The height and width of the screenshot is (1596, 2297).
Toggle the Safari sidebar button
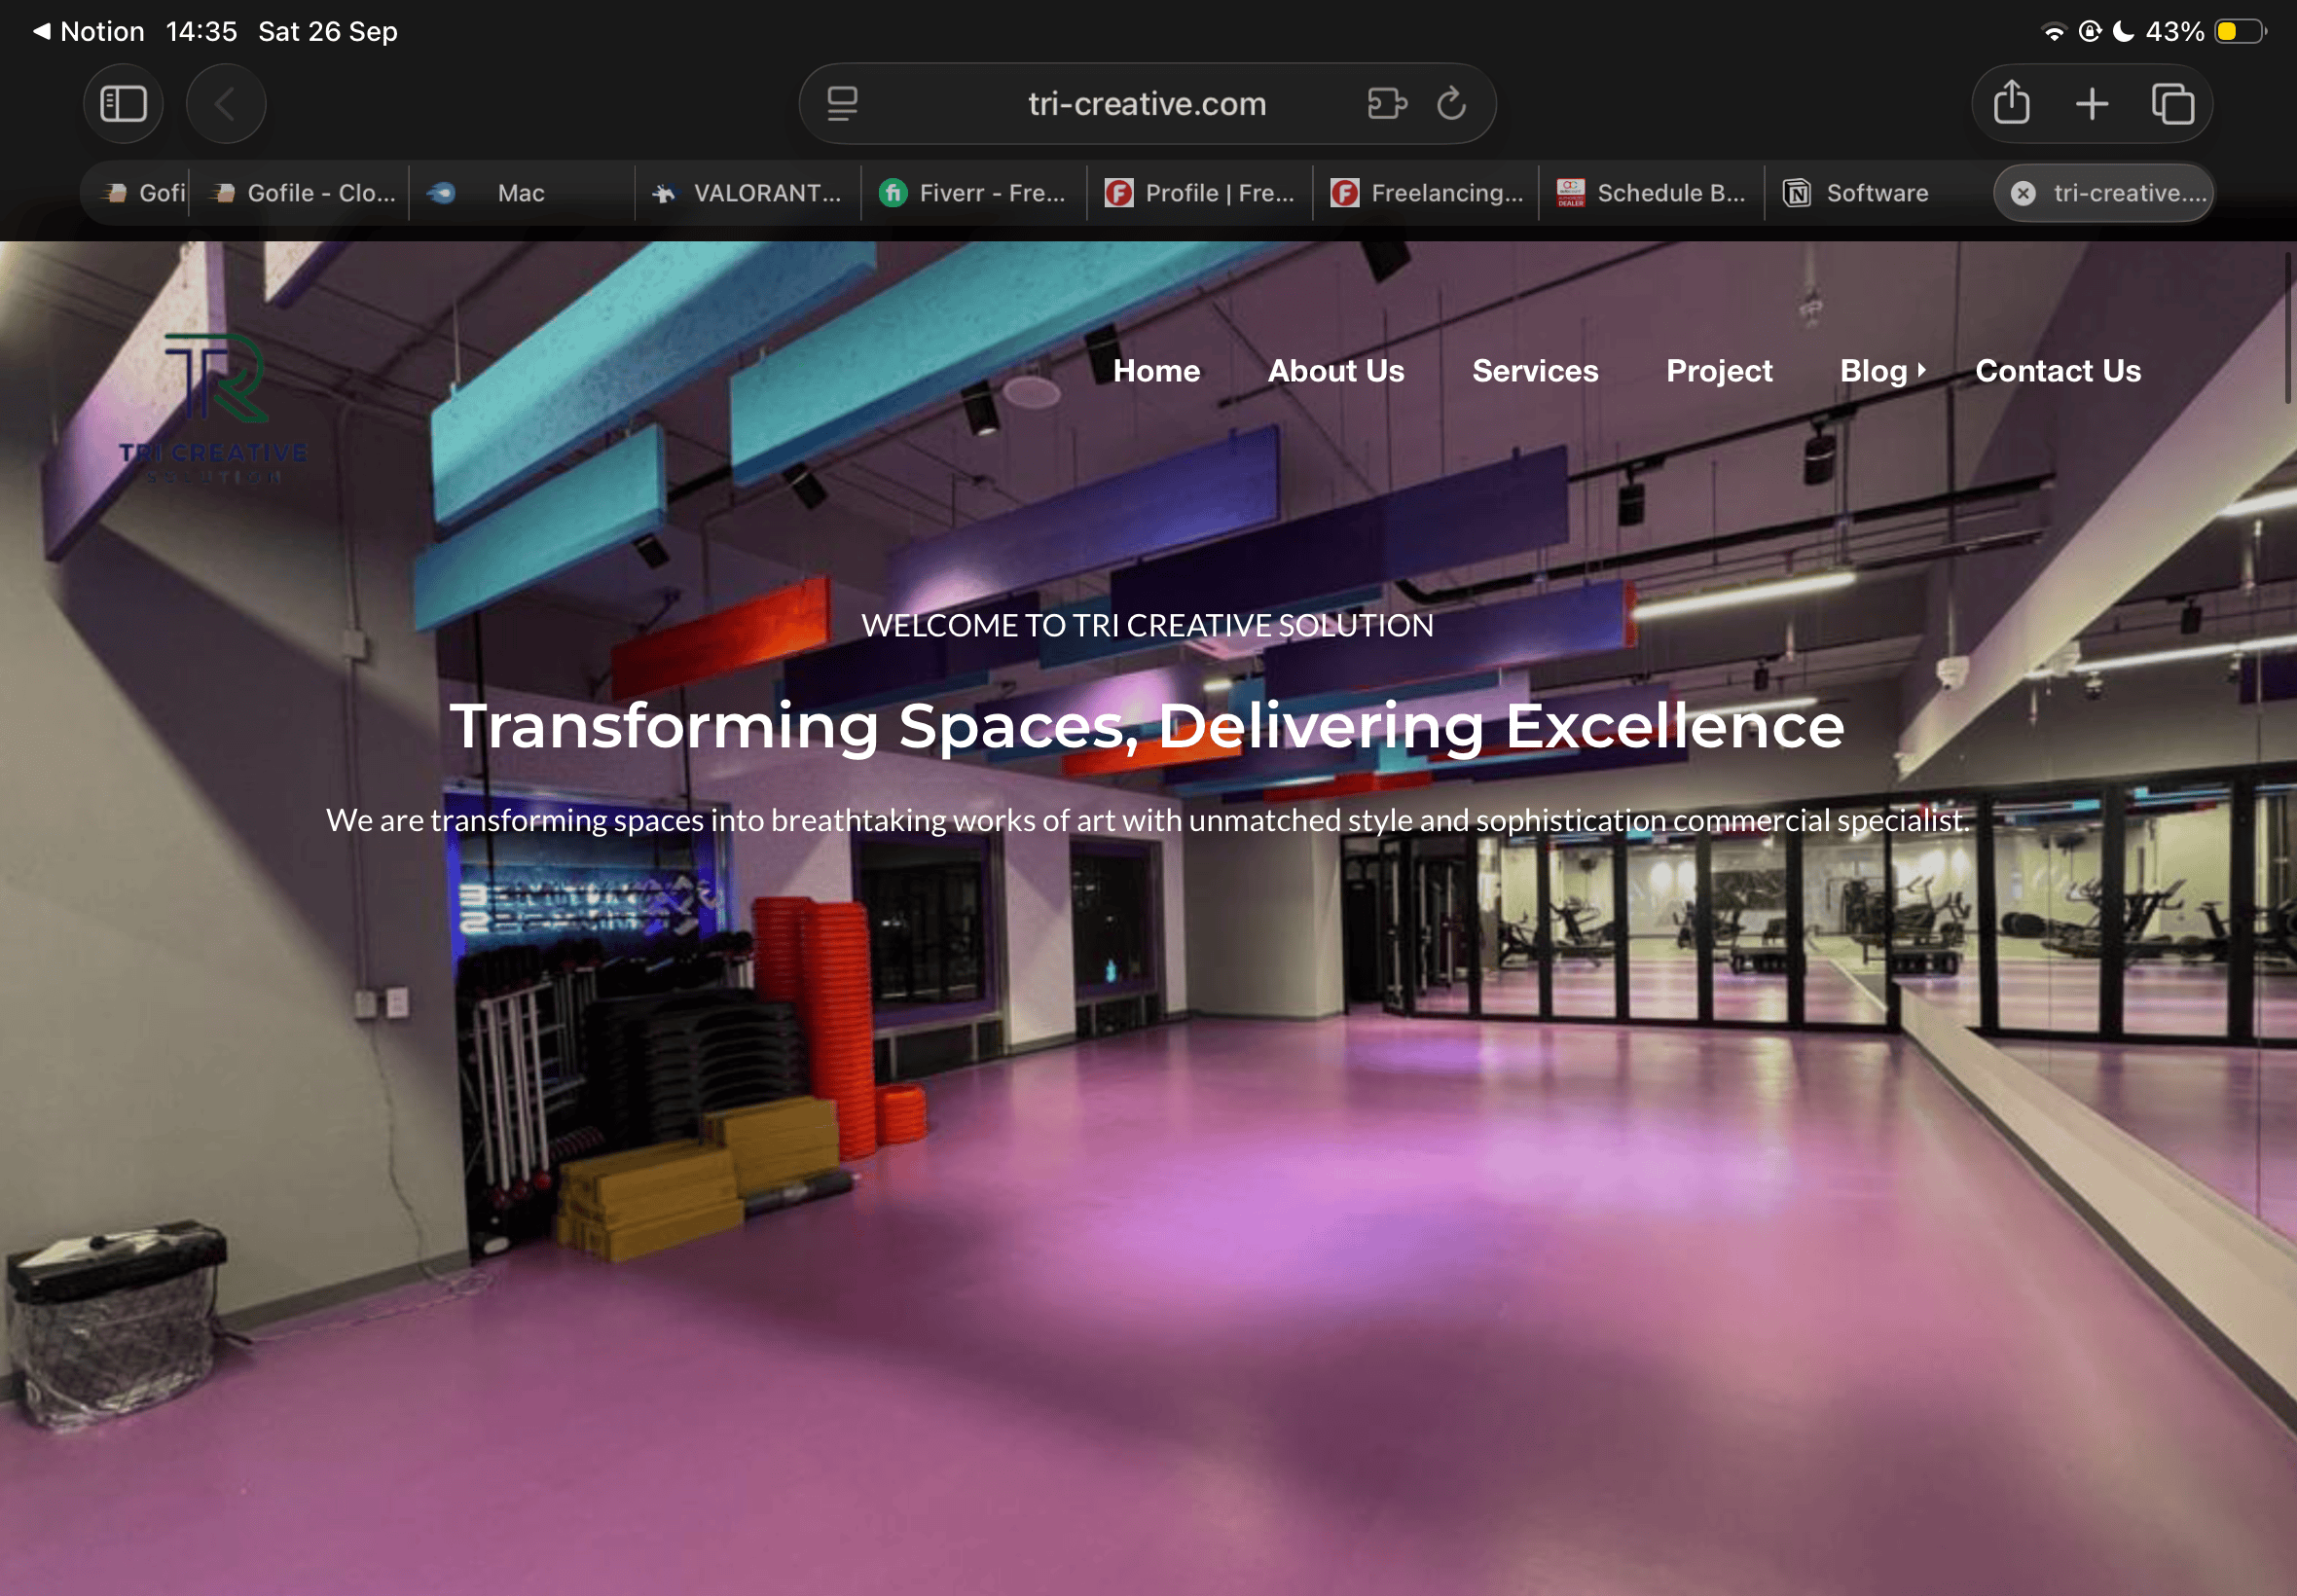click(123, 104)
